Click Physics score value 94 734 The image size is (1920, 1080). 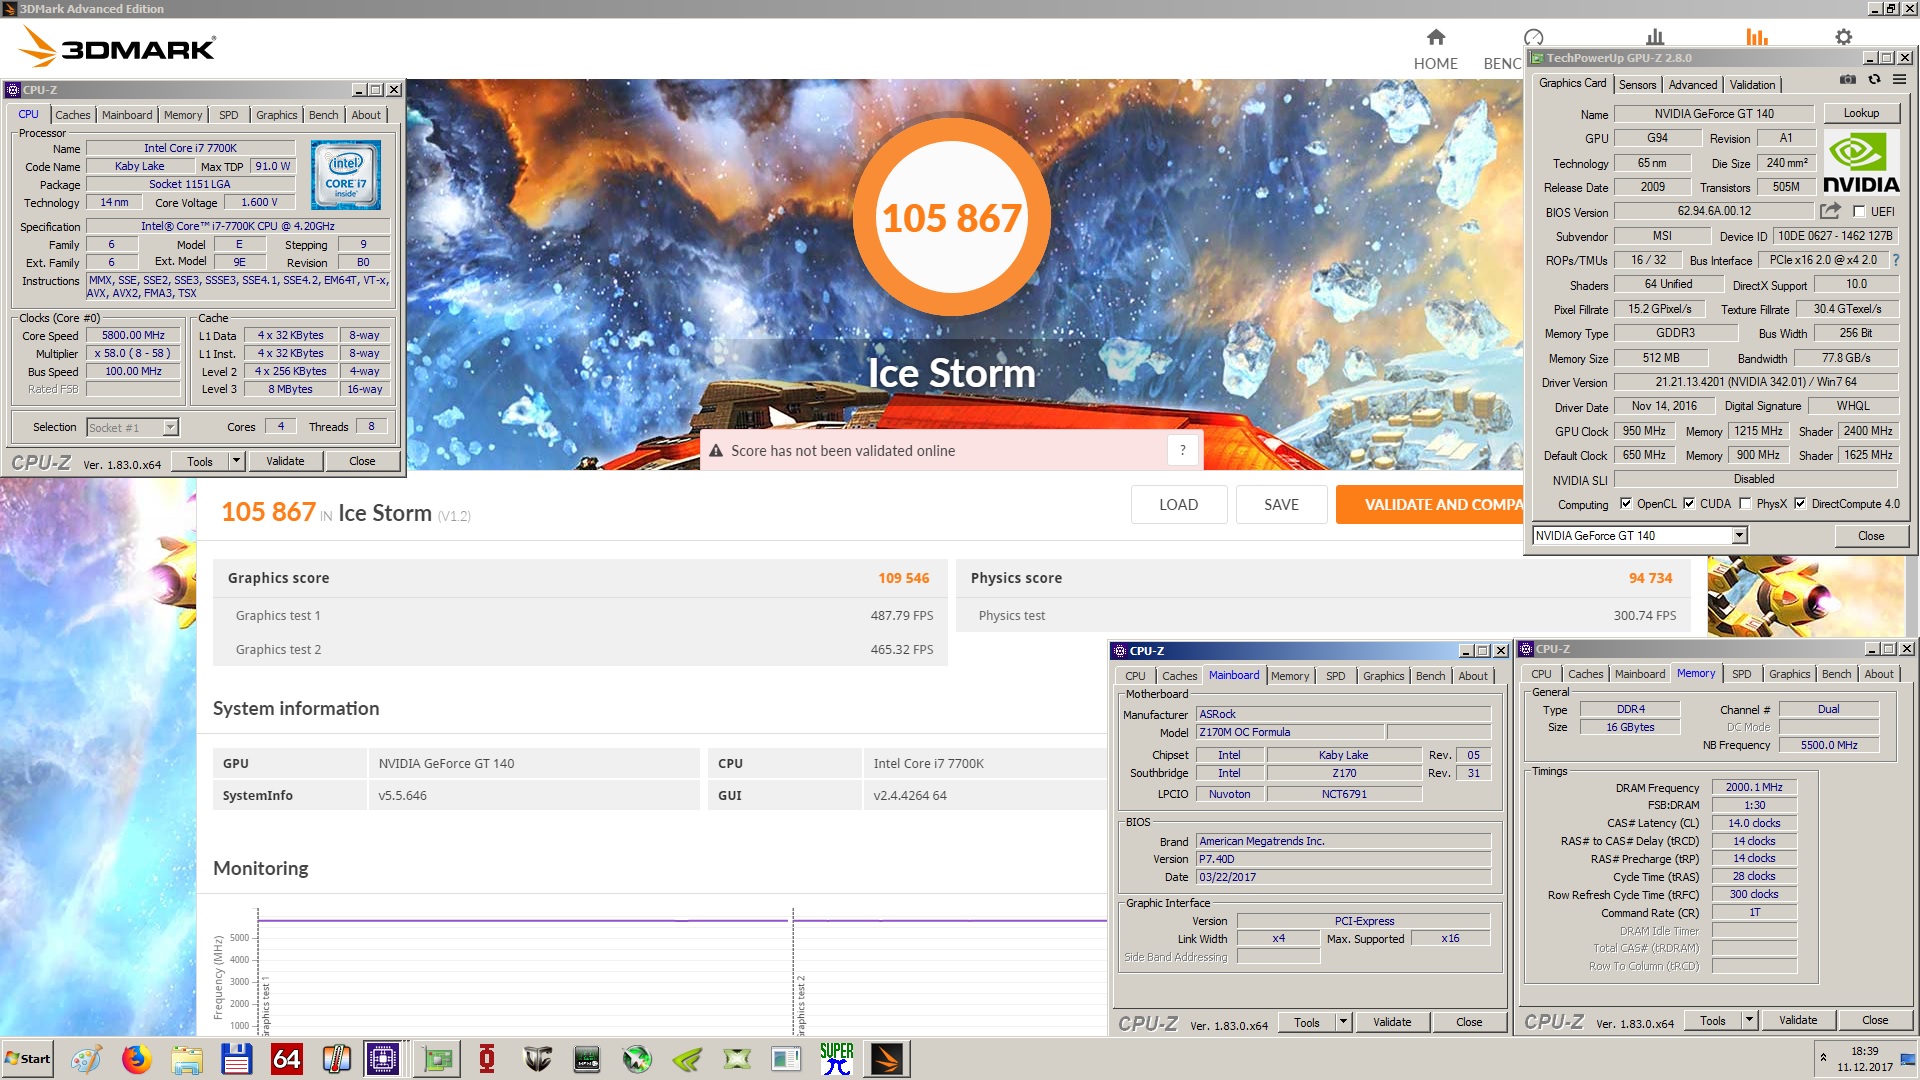pyautogui.click(x=1650, y=578)
